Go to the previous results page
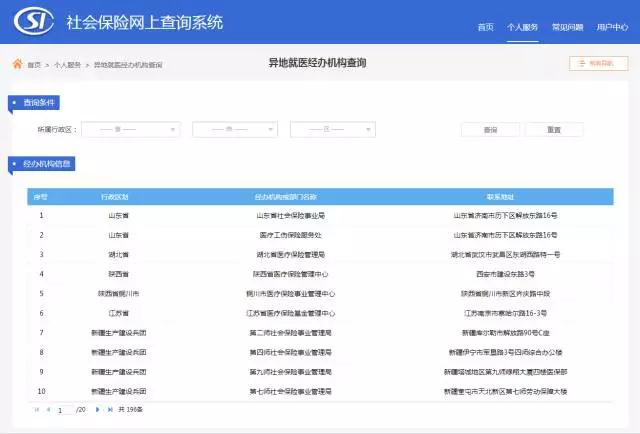This screenshot has height=434, width=640. point(47,409)
